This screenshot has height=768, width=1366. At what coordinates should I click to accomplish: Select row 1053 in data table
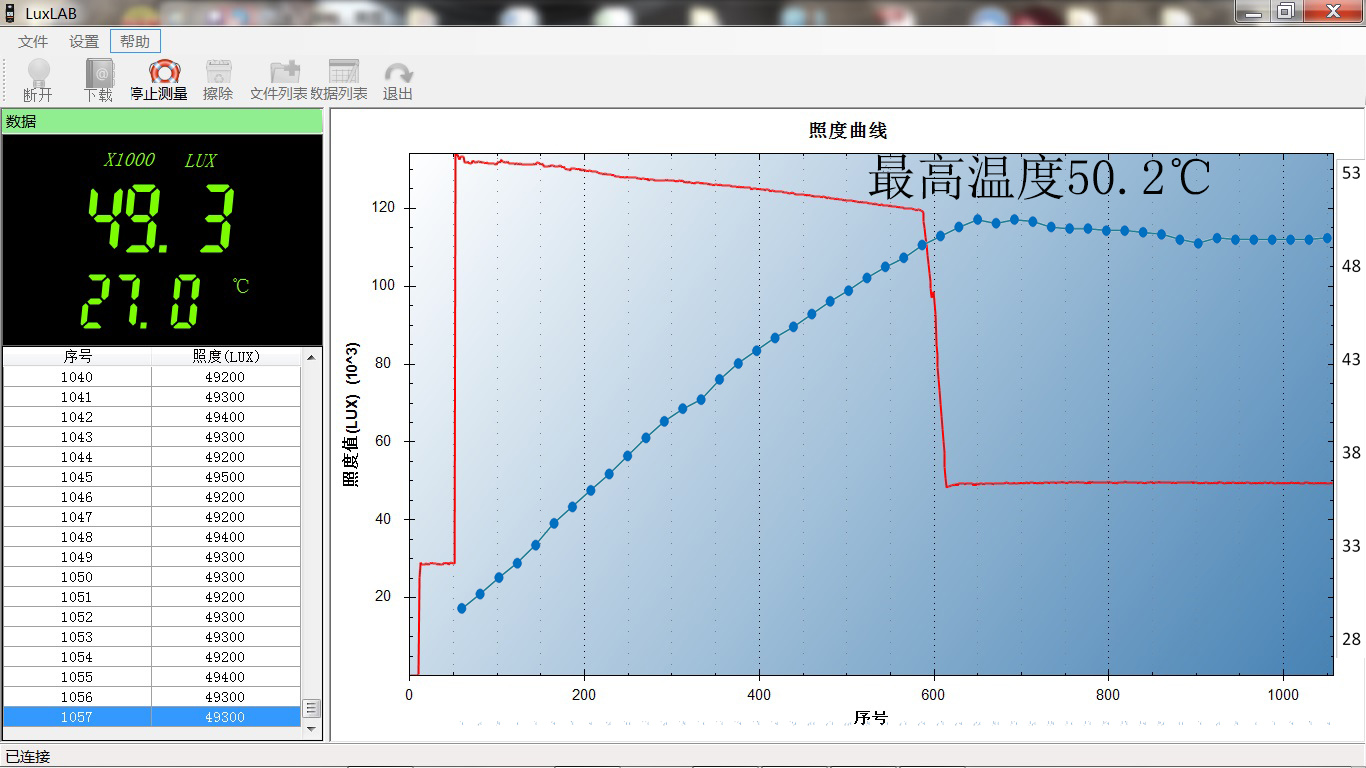[152, 637]
